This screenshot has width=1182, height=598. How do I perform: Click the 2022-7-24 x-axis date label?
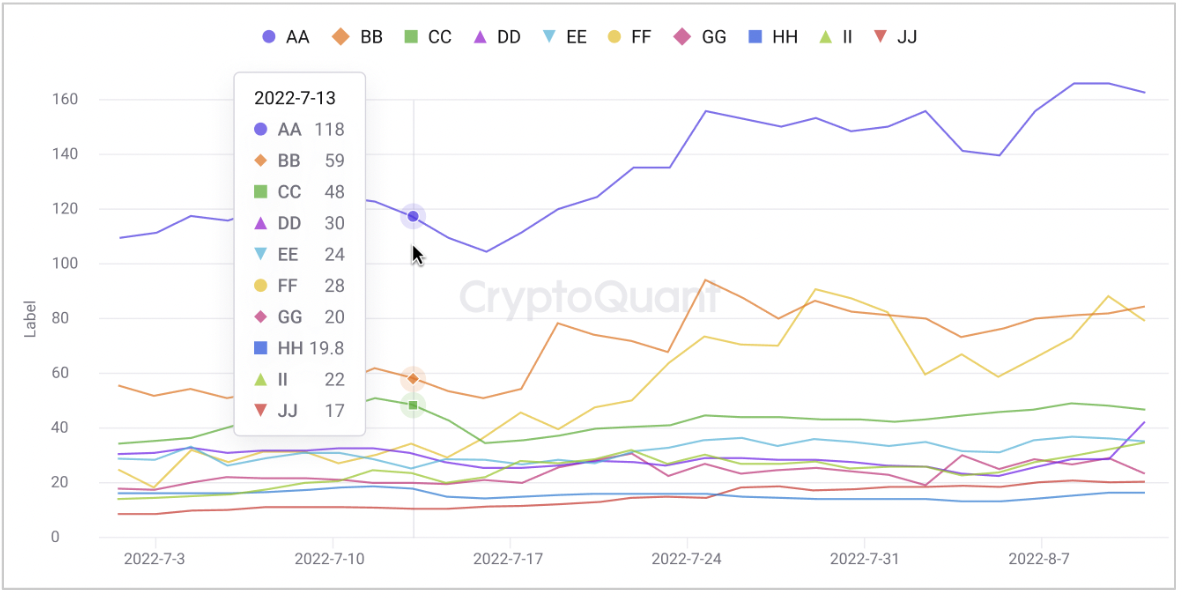click(687, 558)
